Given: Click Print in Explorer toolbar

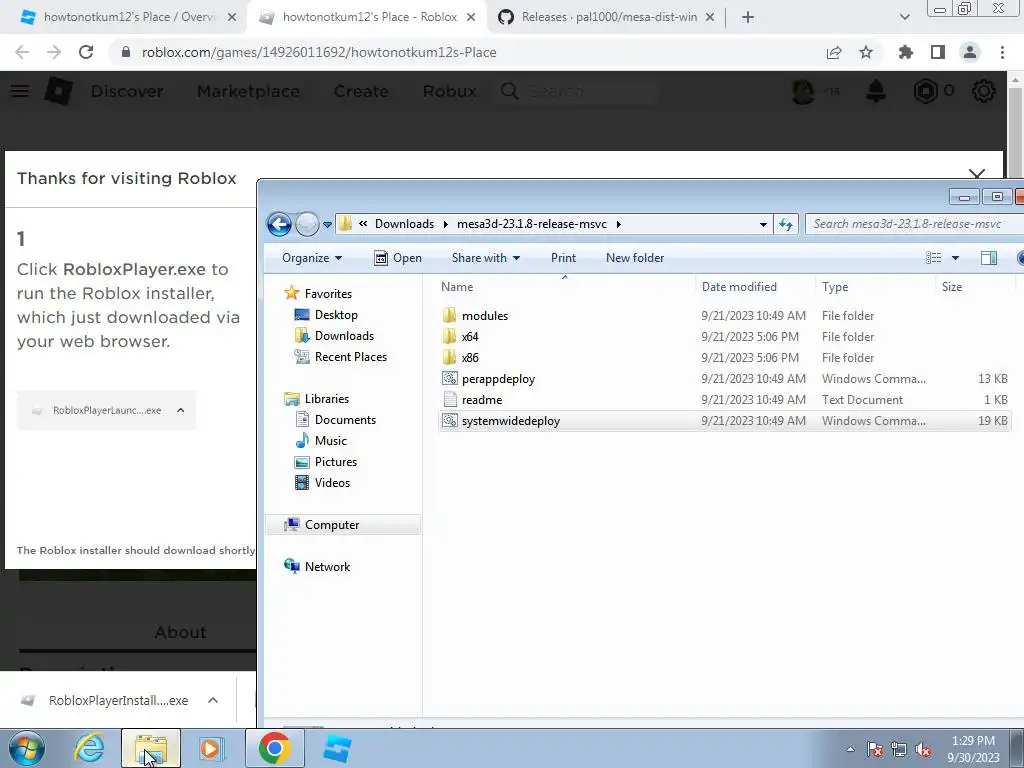Looking at the screenshot, I should (563, 258).
